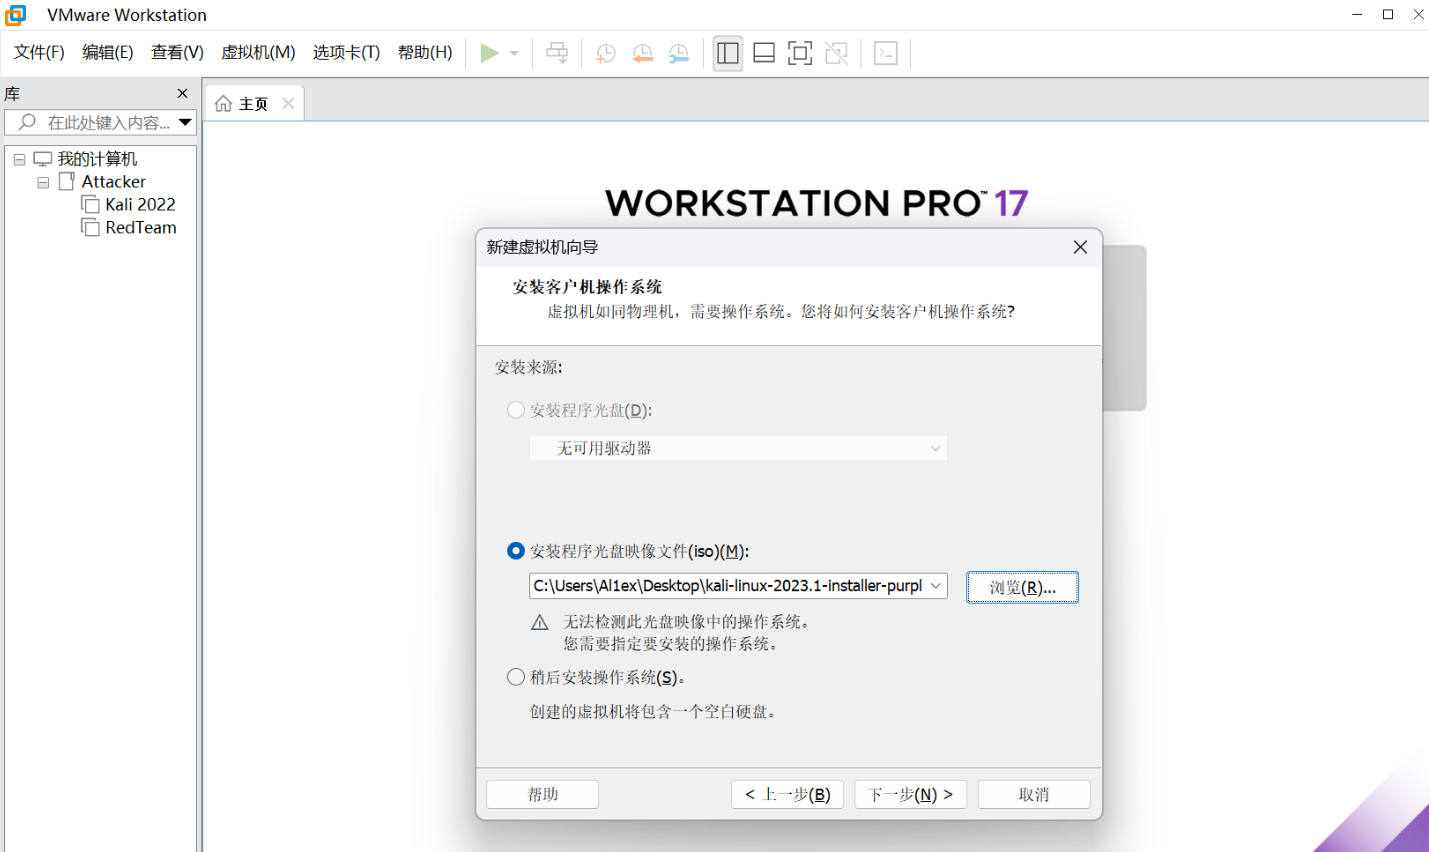Close the 新建虚拟机向导 dialog
This screenshot has width=1429, height=852.
[x=1080, y=247]
